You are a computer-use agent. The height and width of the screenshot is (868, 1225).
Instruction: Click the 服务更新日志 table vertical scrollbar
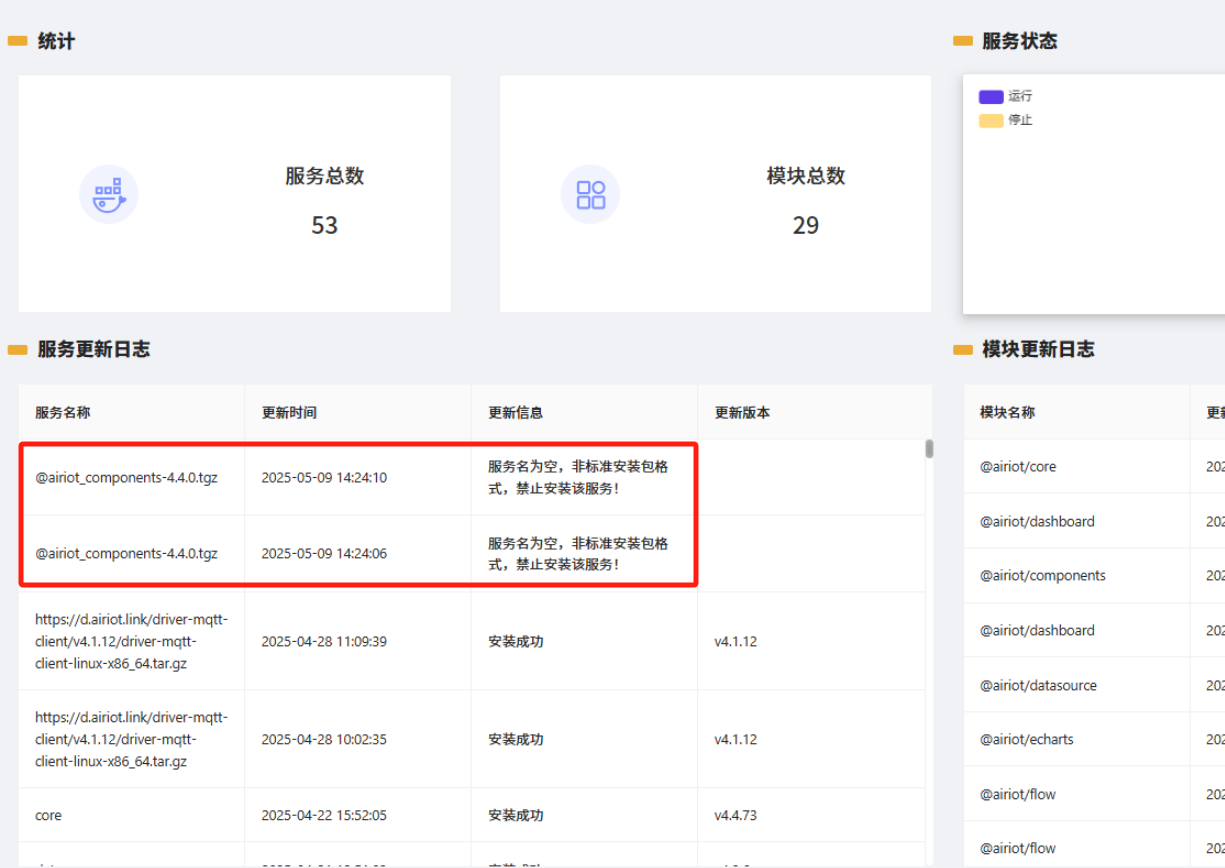click(x=929, y=448)
